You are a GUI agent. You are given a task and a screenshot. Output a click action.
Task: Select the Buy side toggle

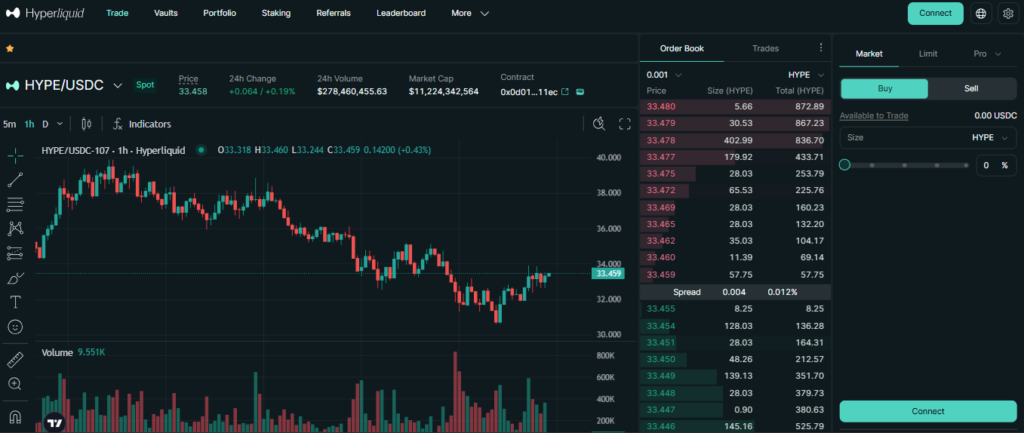884,88
